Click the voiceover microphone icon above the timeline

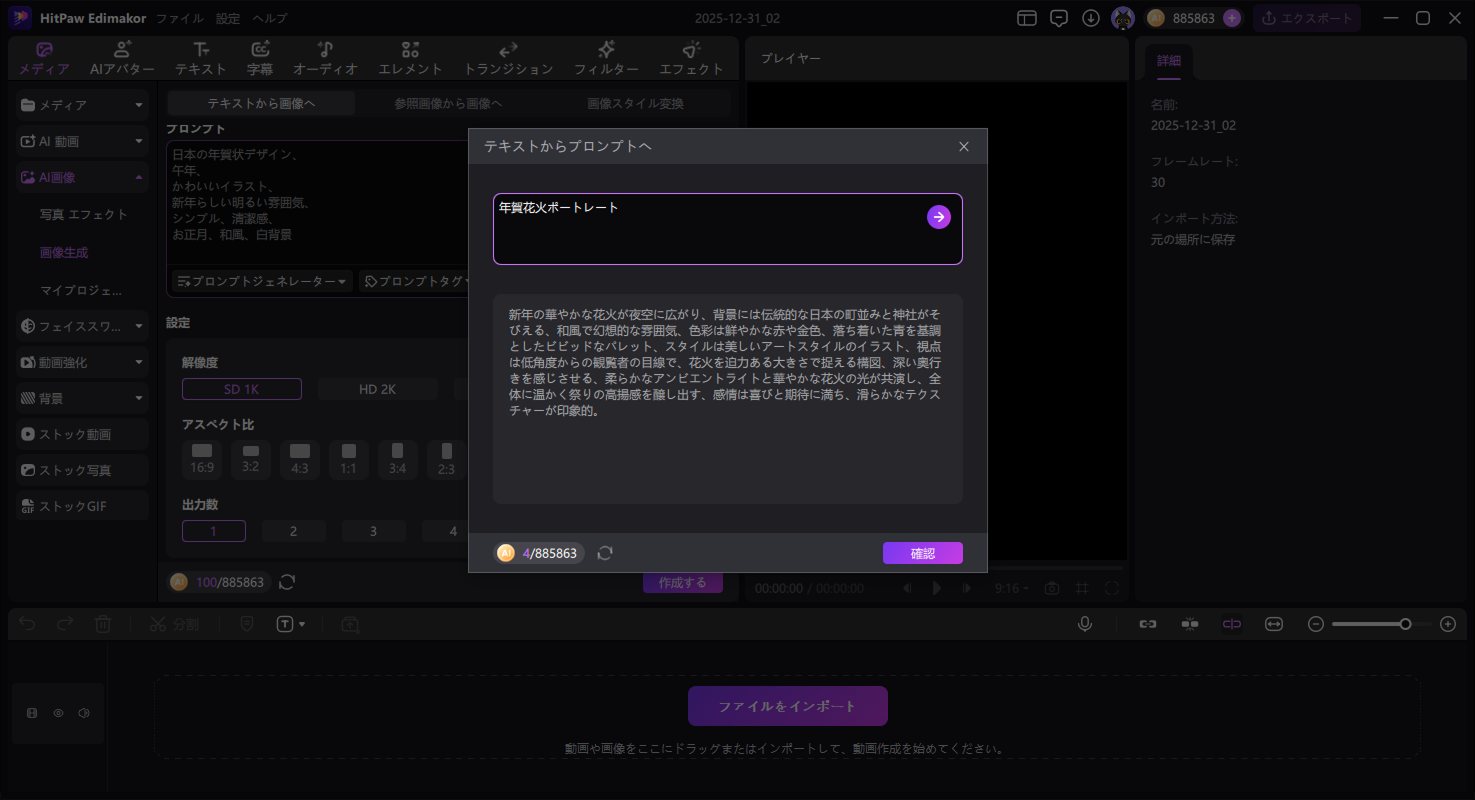[x=1085, y=623]
